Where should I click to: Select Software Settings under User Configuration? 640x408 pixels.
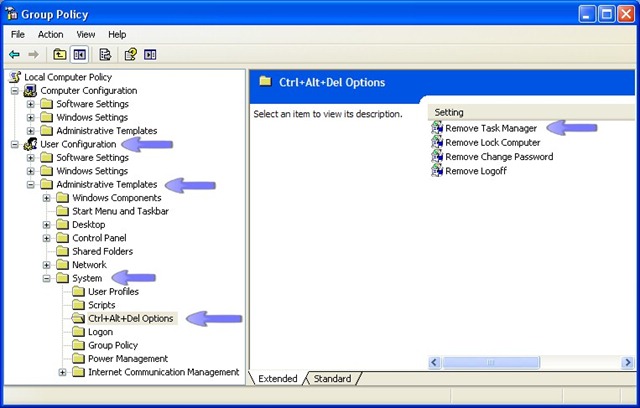(x=92, y=157)
